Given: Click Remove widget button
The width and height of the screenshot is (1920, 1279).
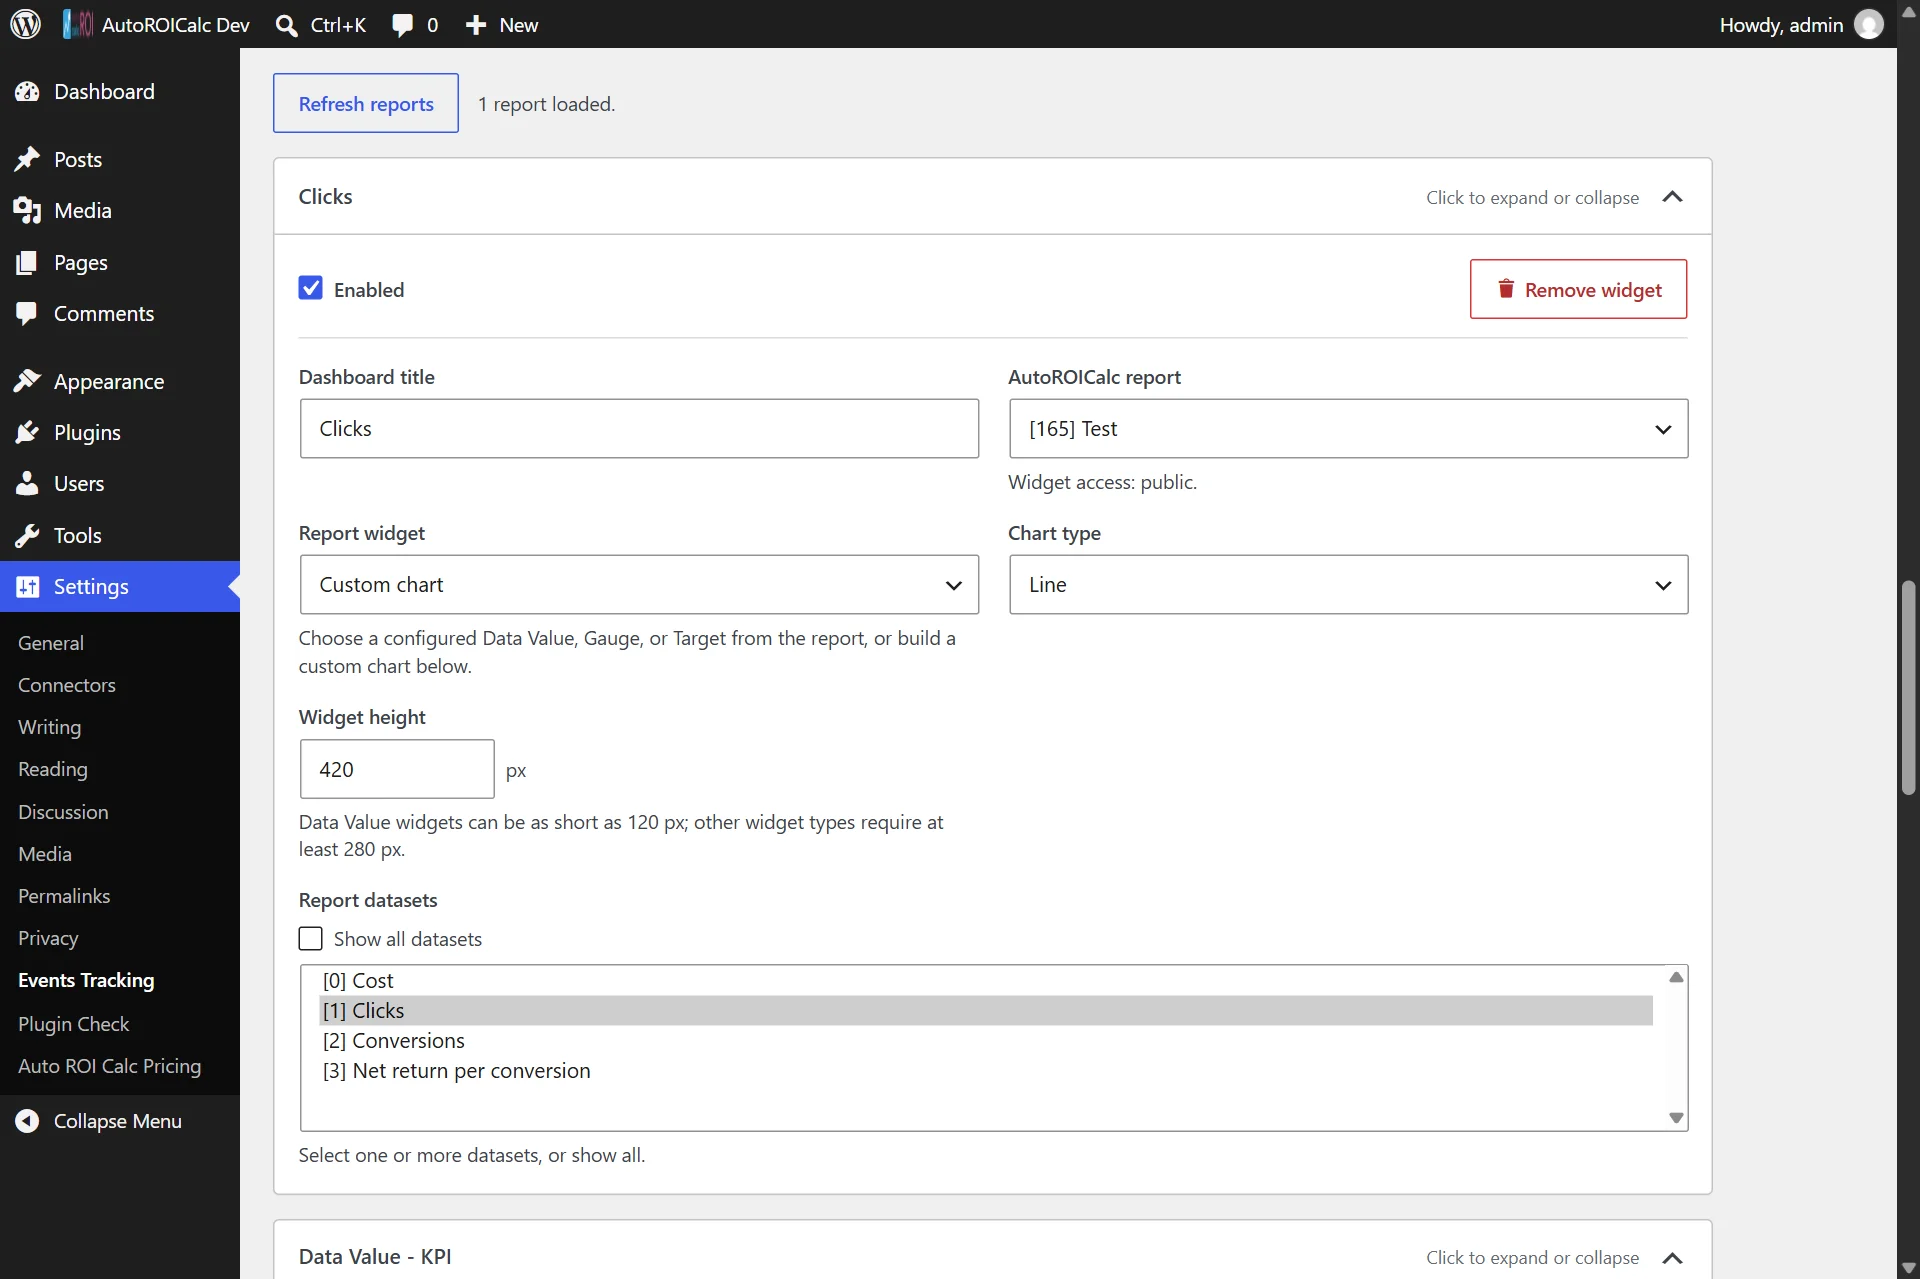Looking at the screenshot, I should [x=1578, y=289].
